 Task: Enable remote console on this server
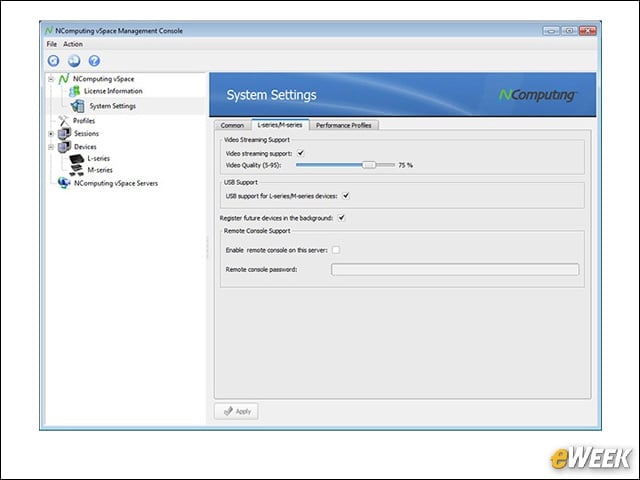click(336, 250)
